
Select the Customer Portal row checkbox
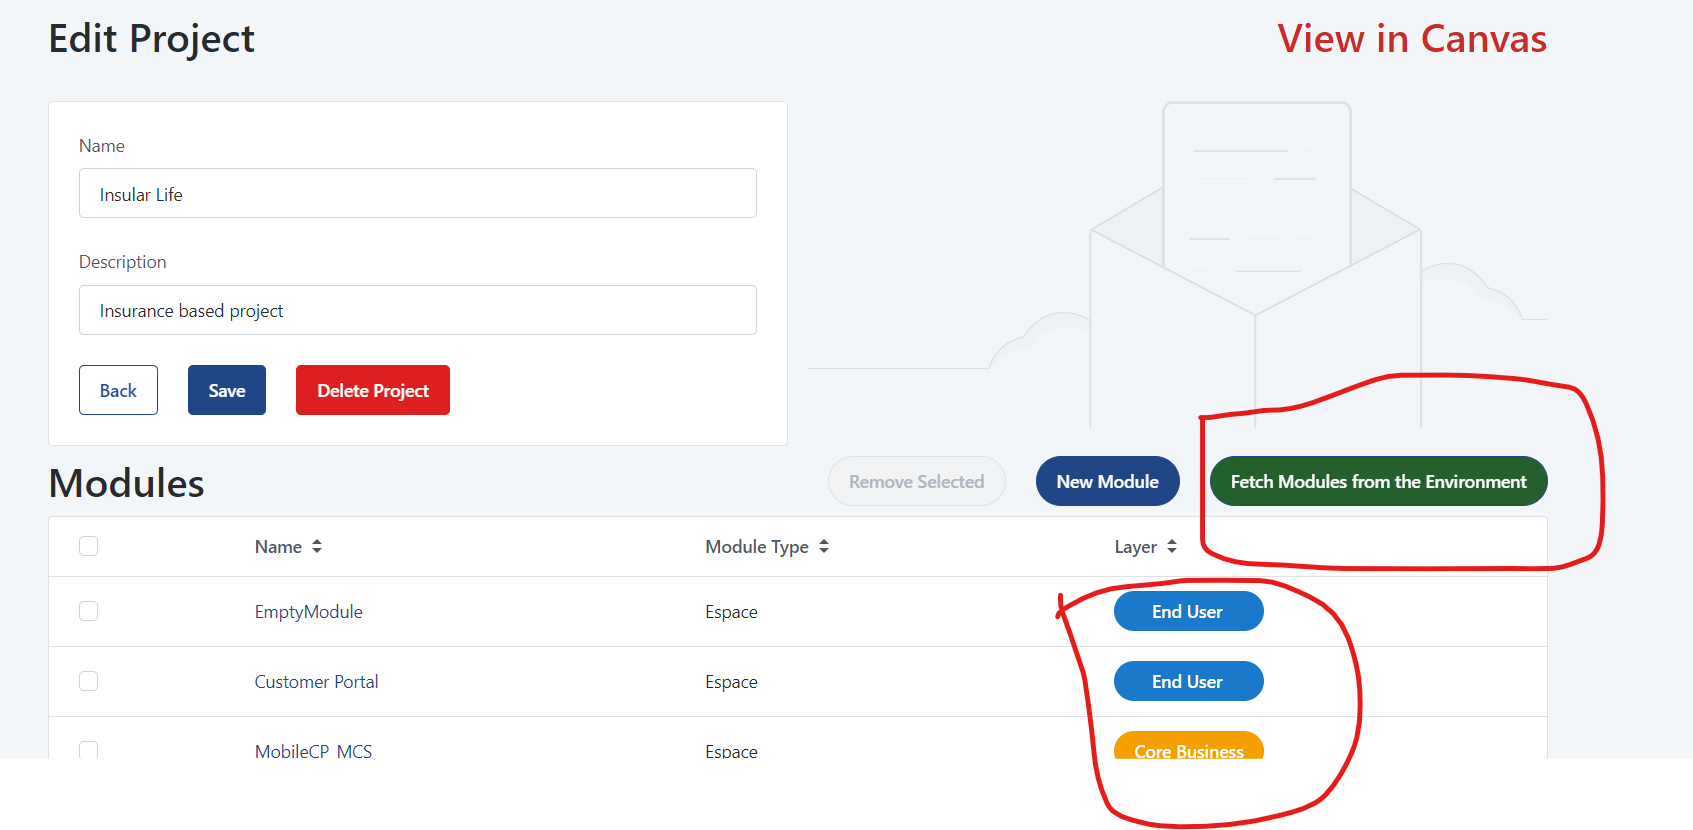click(x=89, y=681)
